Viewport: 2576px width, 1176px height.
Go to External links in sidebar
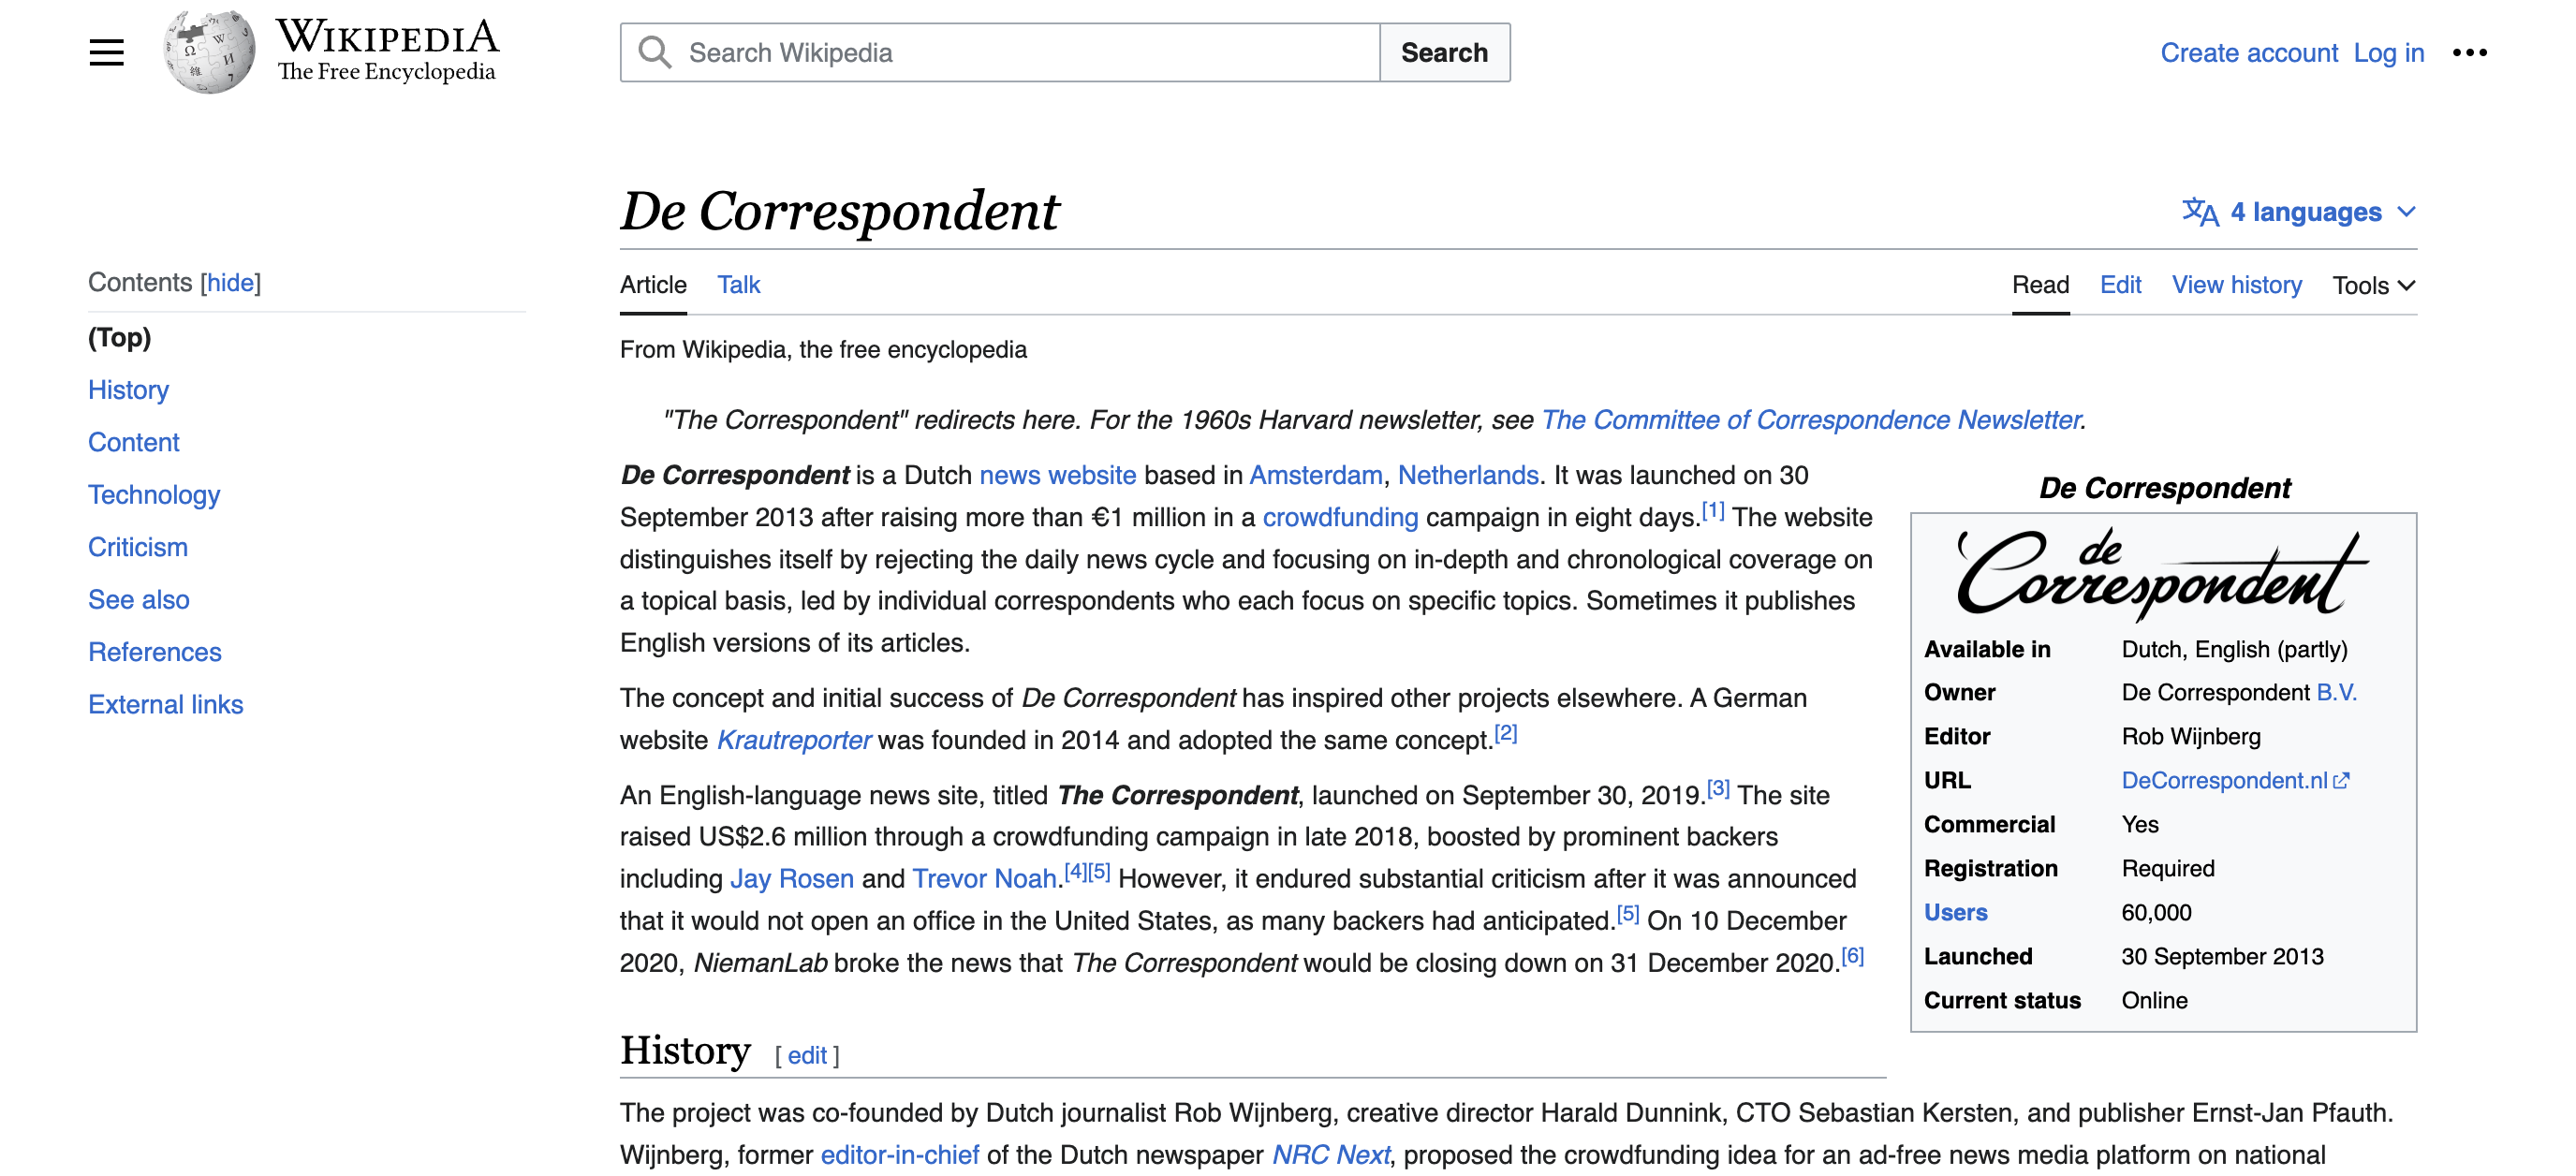pyautogui.click(x=165, y=705)
